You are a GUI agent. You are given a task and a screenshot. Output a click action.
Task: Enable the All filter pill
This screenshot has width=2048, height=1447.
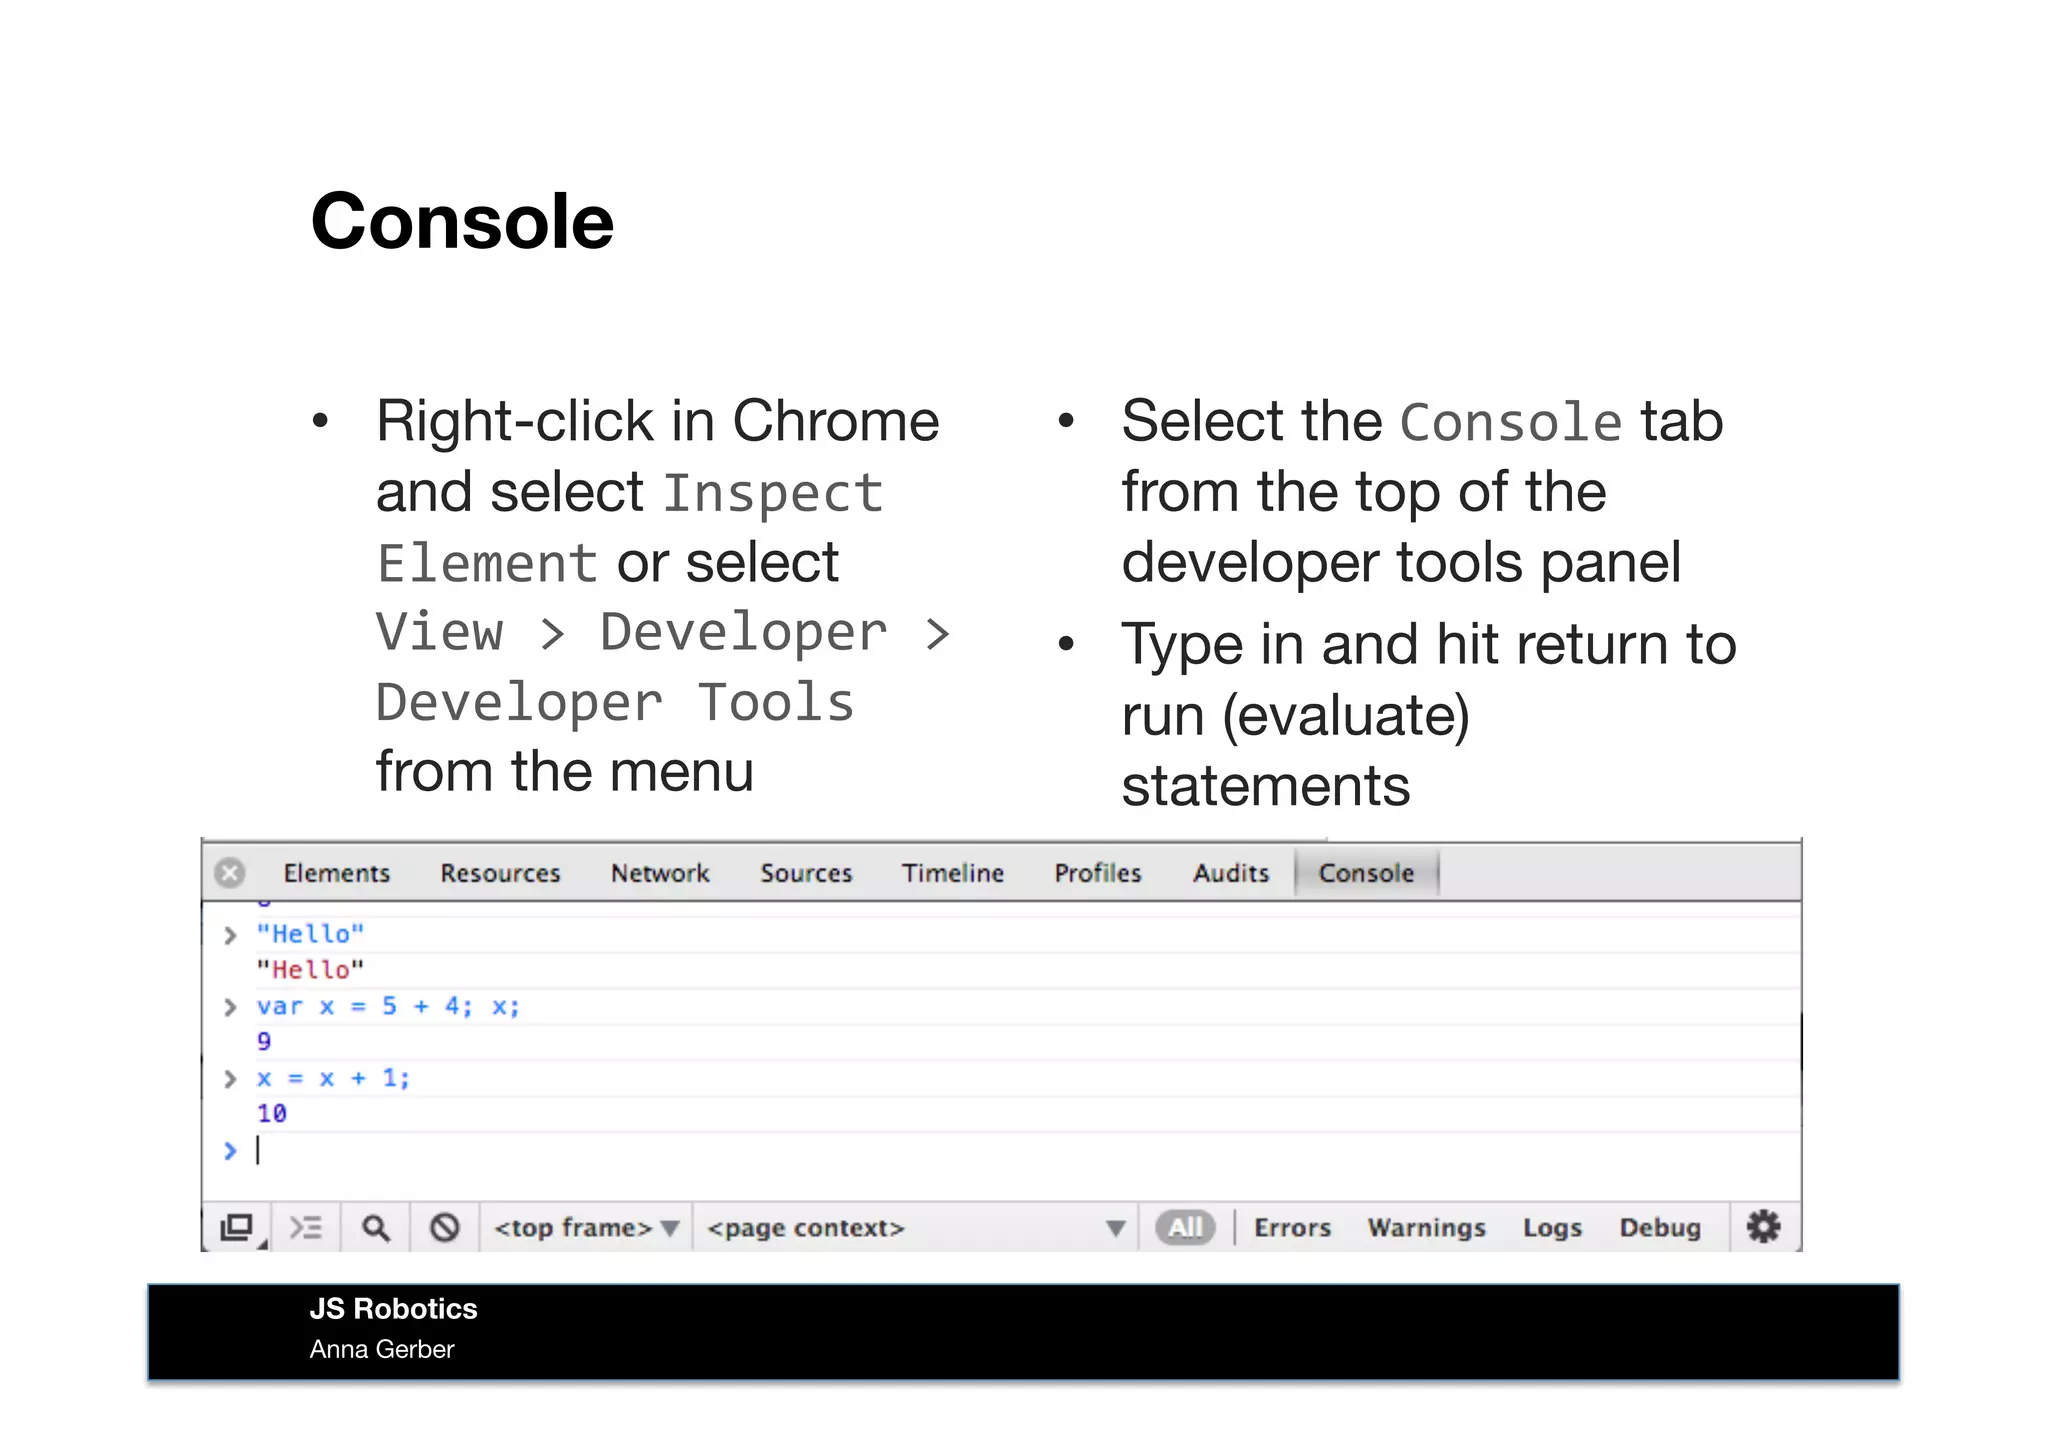coord(1185,1227)
